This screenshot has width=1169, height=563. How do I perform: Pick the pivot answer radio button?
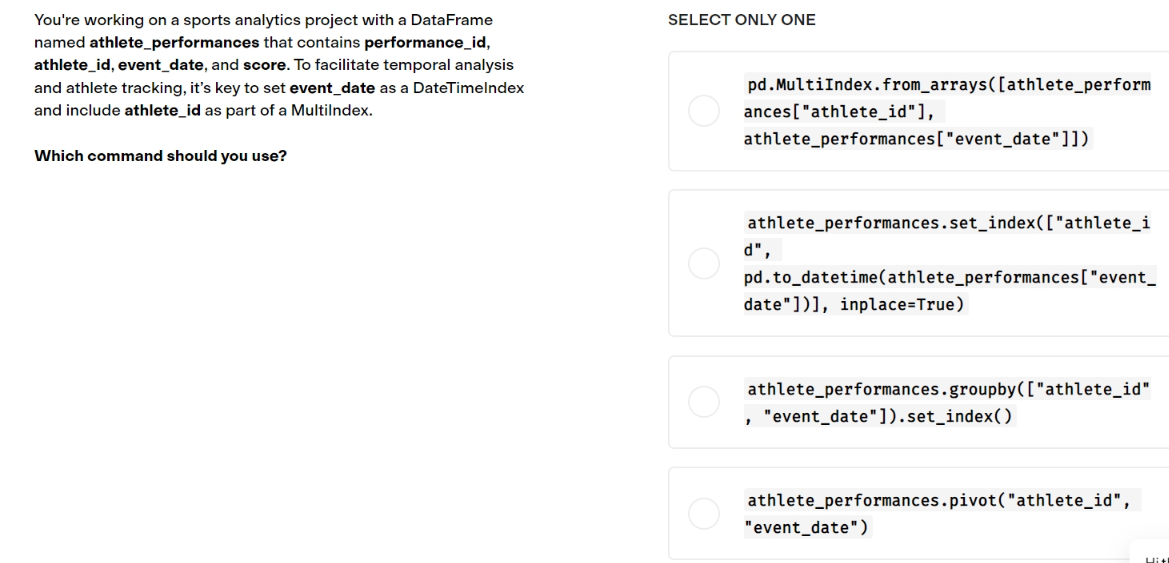(703, 514)
